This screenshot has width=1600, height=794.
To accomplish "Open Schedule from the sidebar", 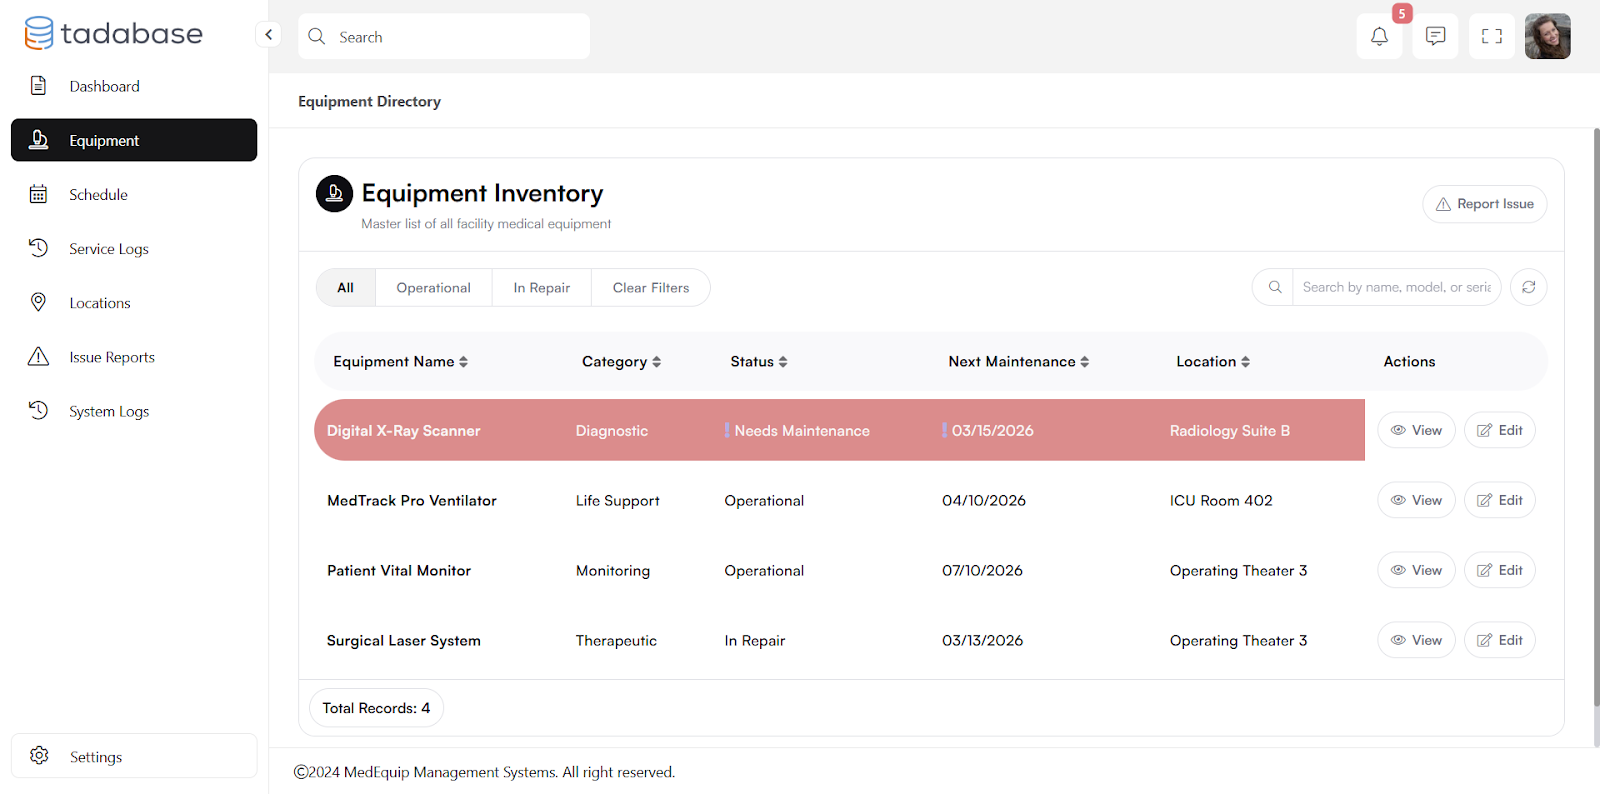I will 98,195.
